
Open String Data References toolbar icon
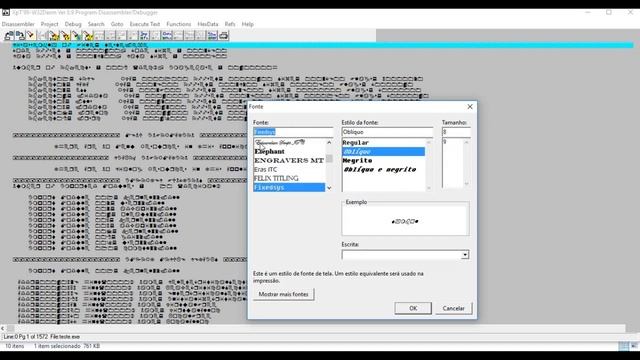[212, 36]
